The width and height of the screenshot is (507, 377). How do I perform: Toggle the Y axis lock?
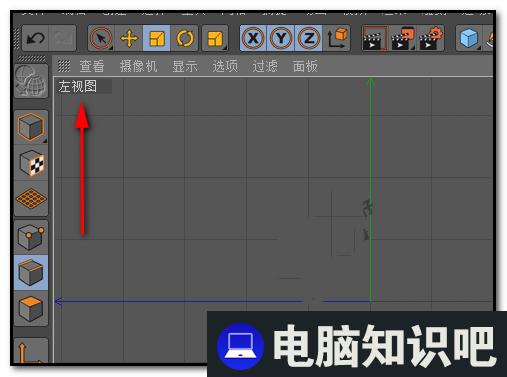click(x=281, y=38)
